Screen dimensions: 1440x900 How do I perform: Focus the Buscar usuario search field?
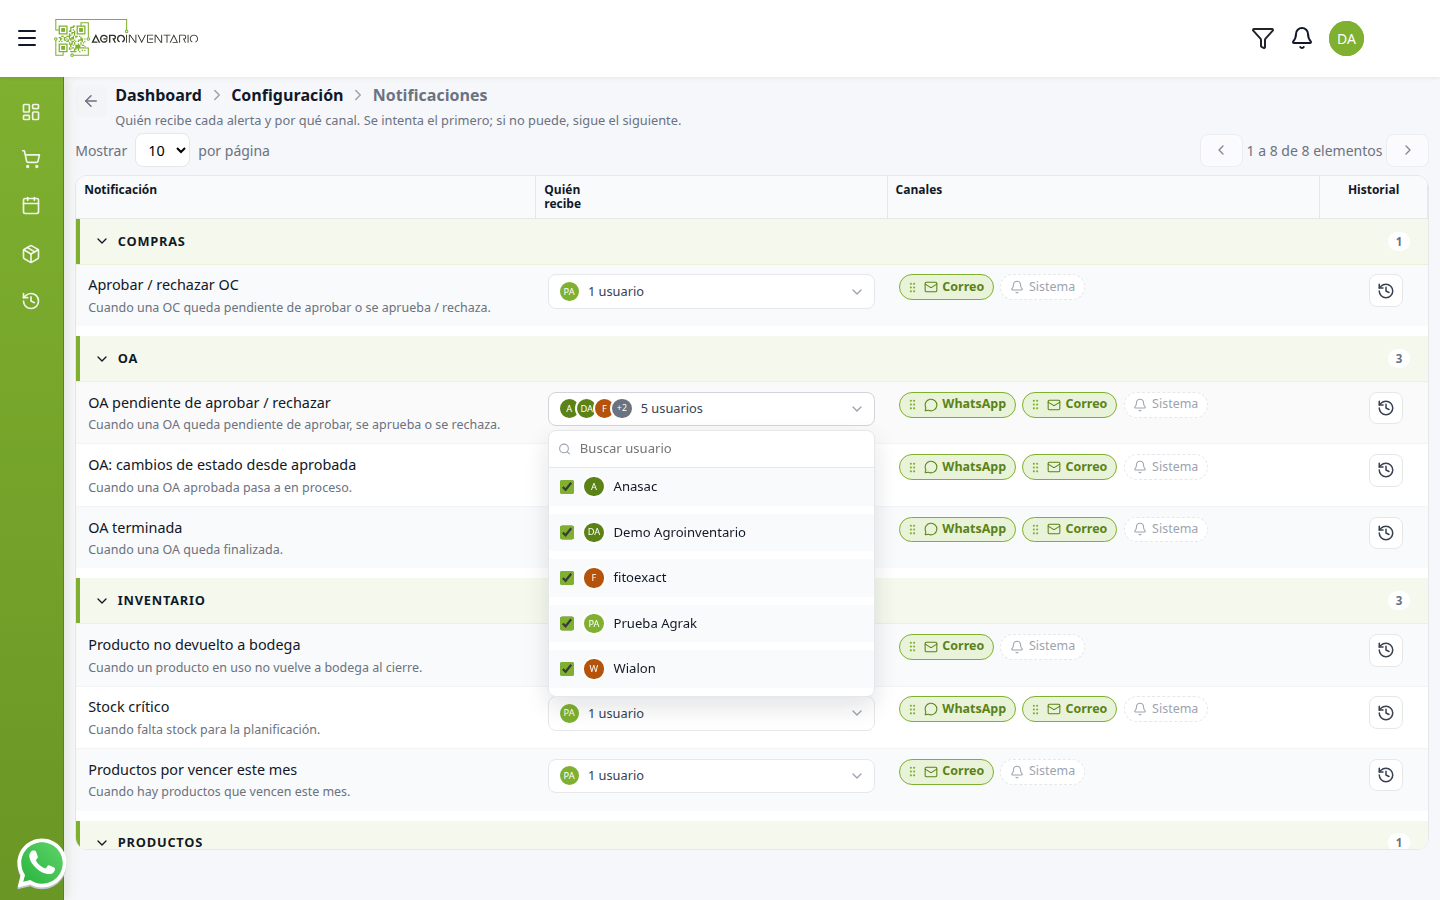(711, 449)
